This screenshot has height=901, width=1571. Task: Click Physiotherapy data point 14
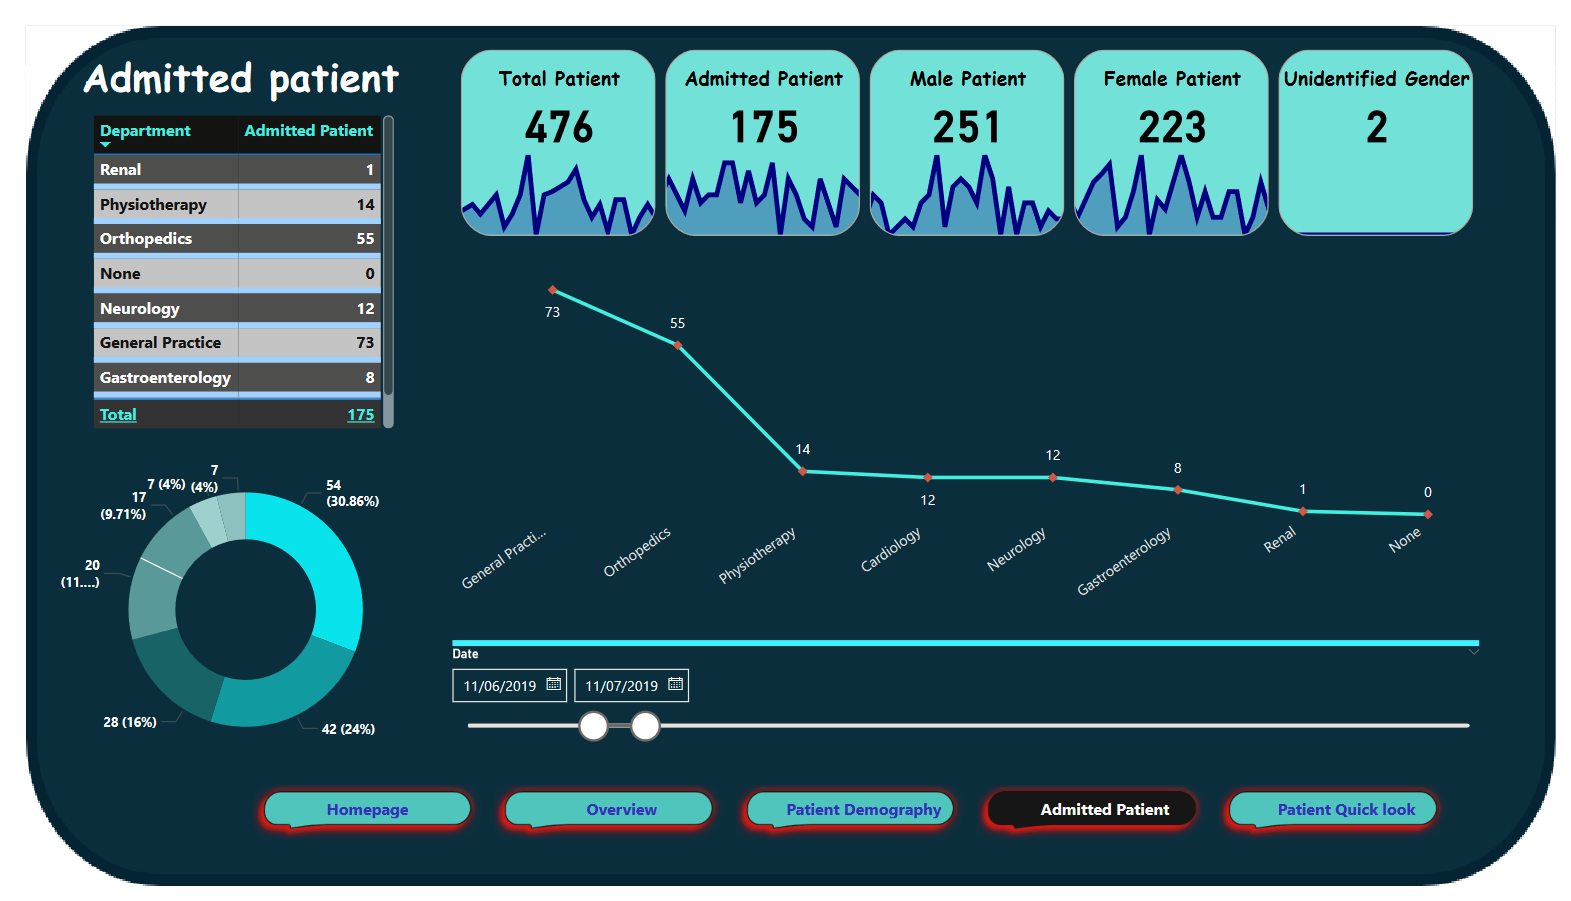click(x=803, y=471)
